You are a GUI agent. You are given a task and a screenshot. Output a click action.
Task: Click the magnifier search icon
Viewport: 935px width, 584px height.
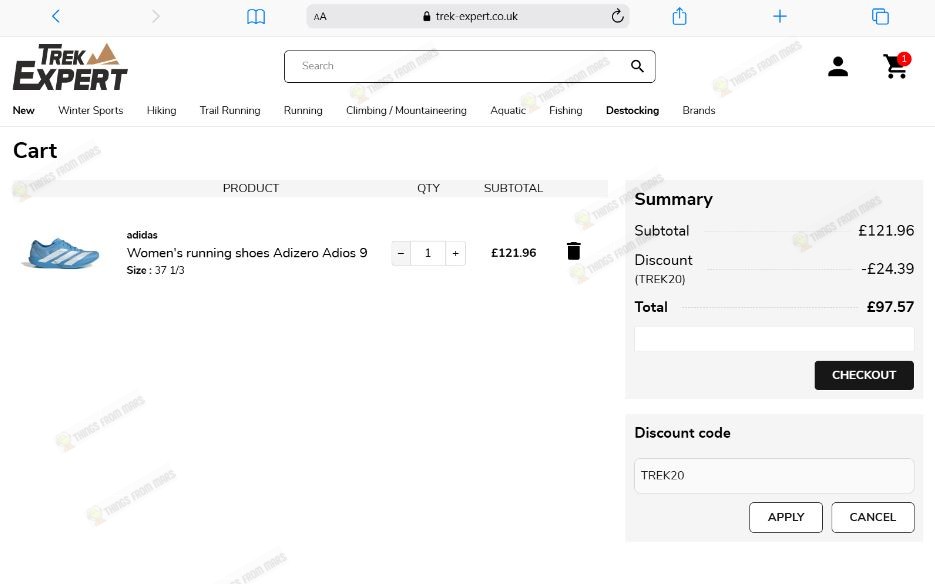click(x=637, y=66)
